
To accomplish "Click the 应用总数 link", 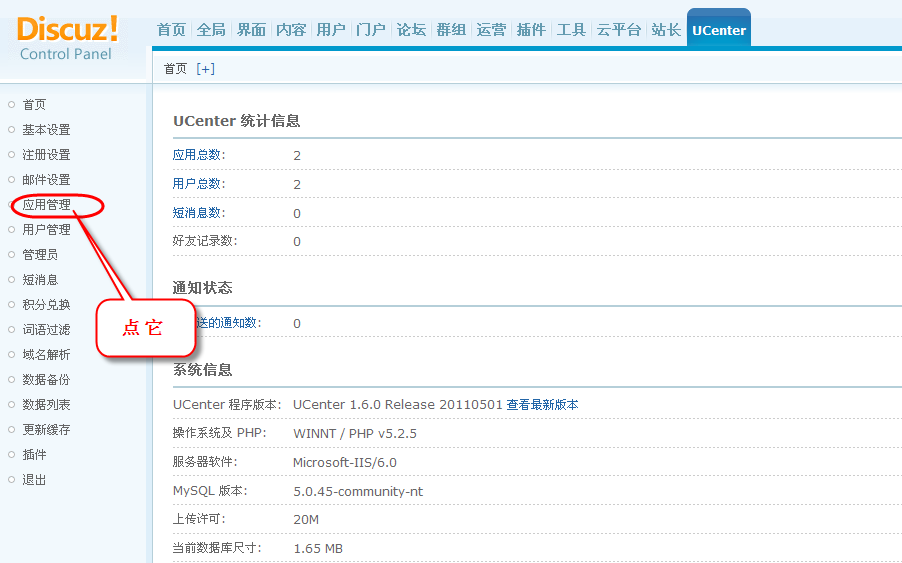I will pos(199,155).
